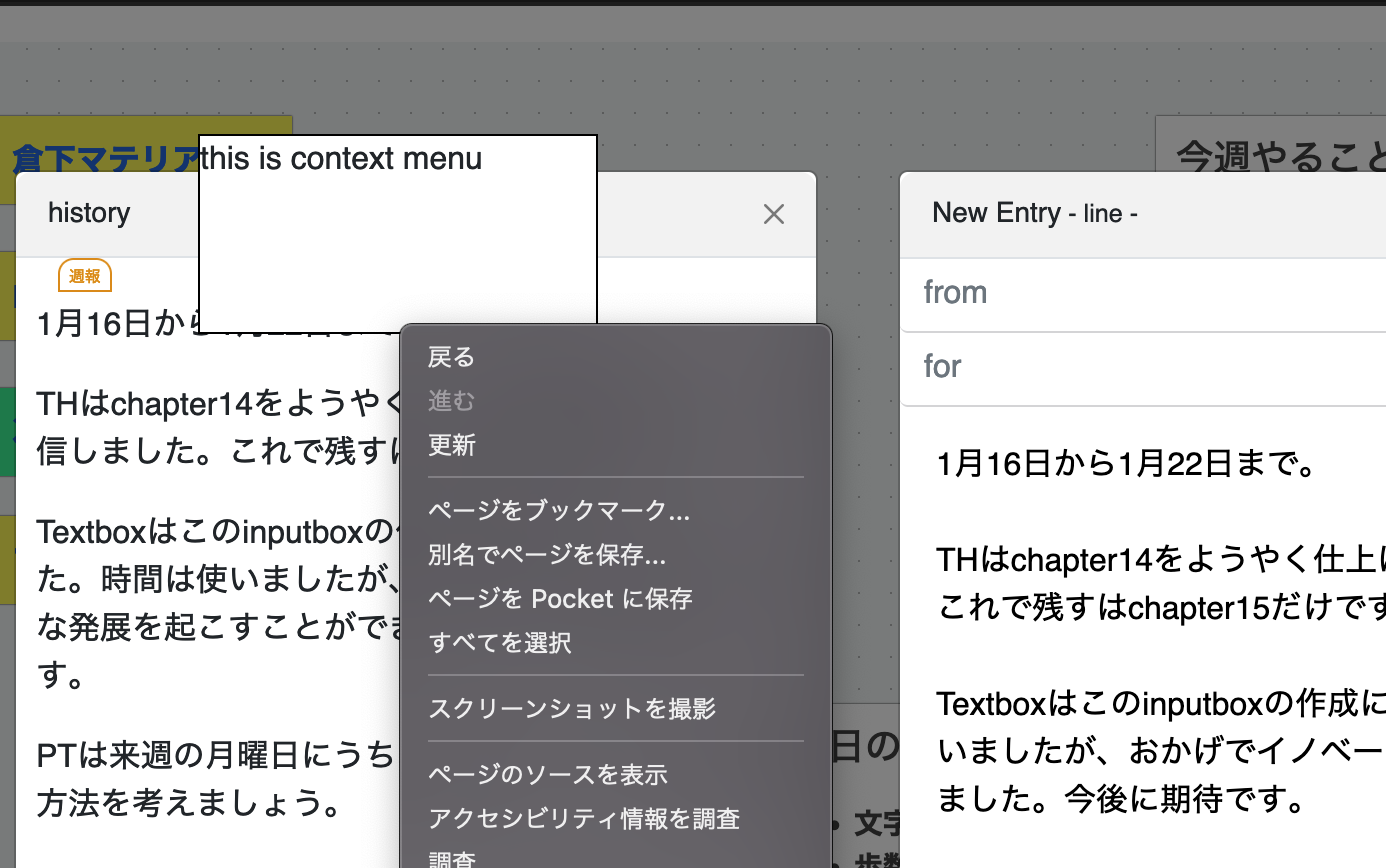
Task: Open ページのソースを表示 from the context menu
Action: 616,775
